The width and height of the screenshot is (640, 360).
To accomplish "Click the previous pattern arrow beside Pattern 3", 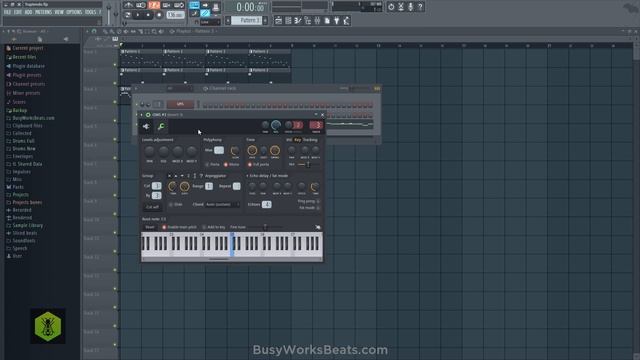I will point(228,20).
